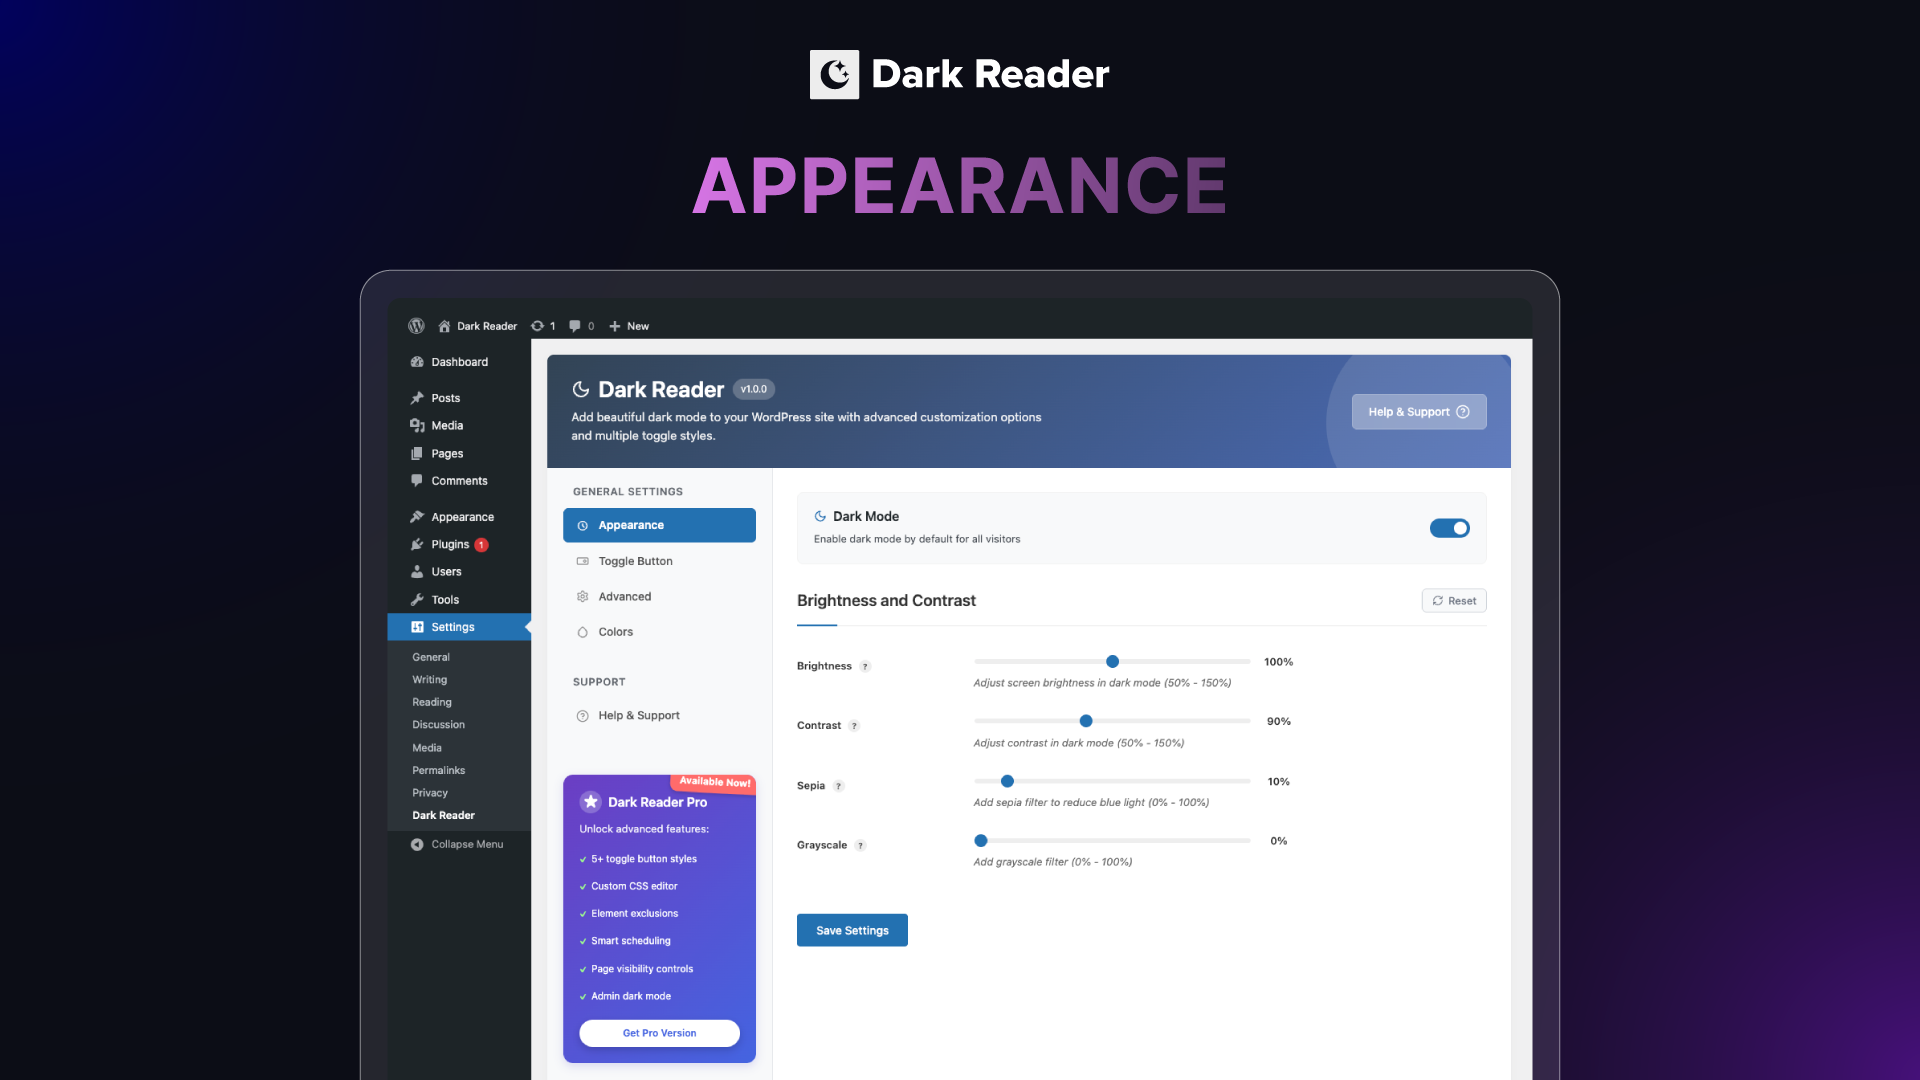Click the Users icon in sidebar
This screenshot has width=1920, height=1080.
pos(417,572)
